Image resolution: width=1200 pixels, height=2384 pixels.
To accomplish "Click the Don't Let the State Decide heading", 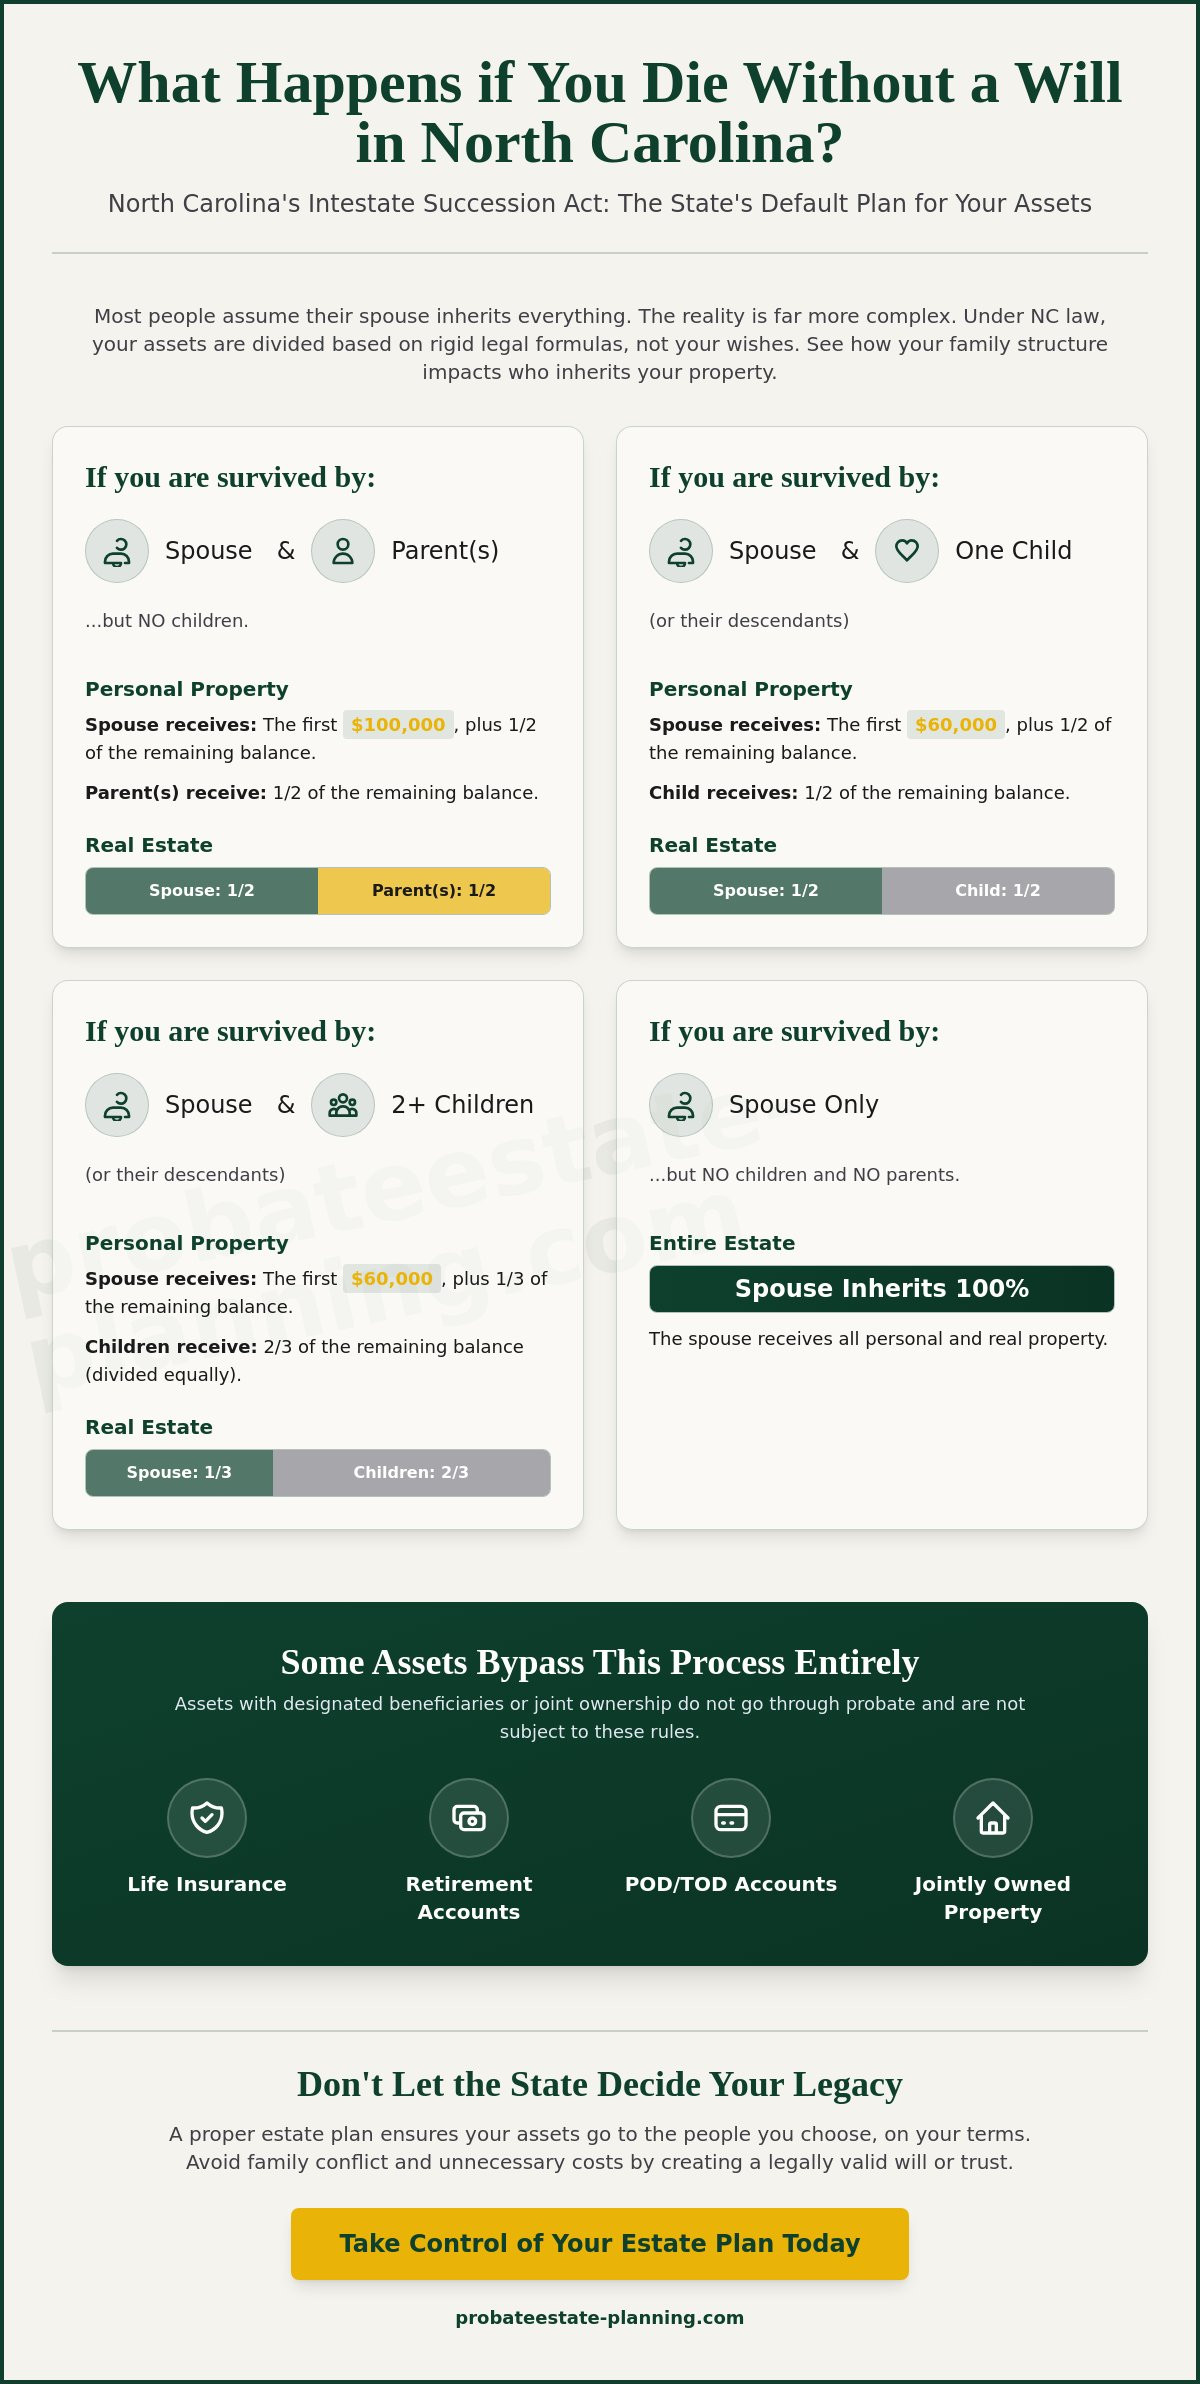I will tap(600, 2084).
